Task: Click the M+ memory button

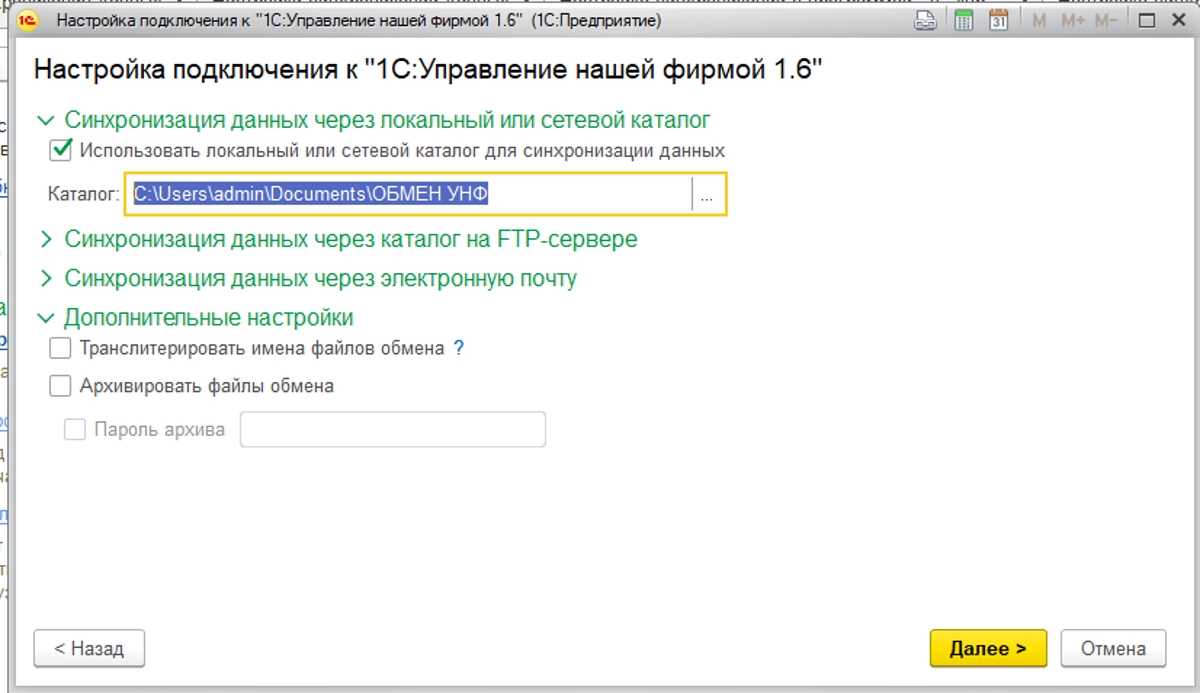Action: [1073, 21]
